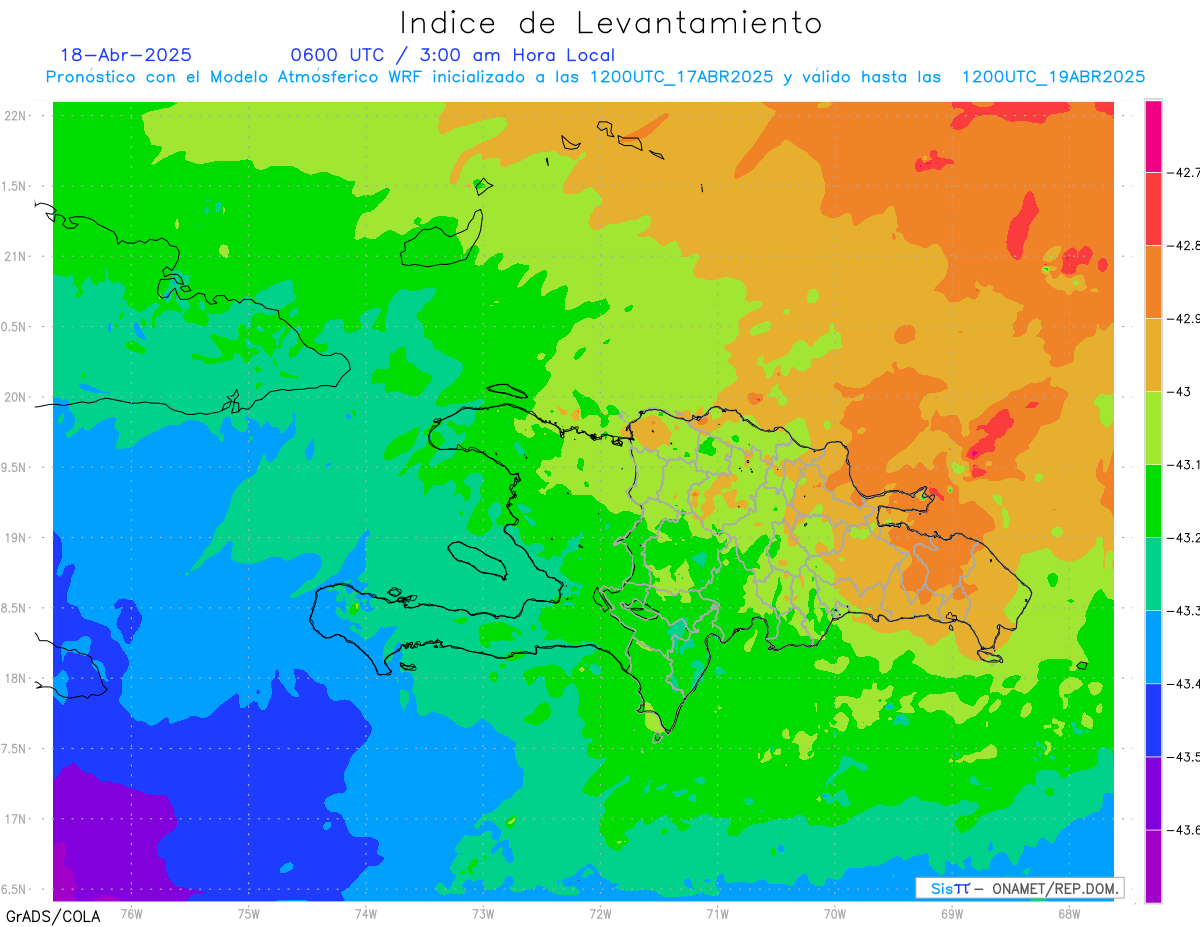Image resolution: width=1200 pixels, height=927 pixels.
Task: Click the 68W longitude label
Action: coord(1069,913)
